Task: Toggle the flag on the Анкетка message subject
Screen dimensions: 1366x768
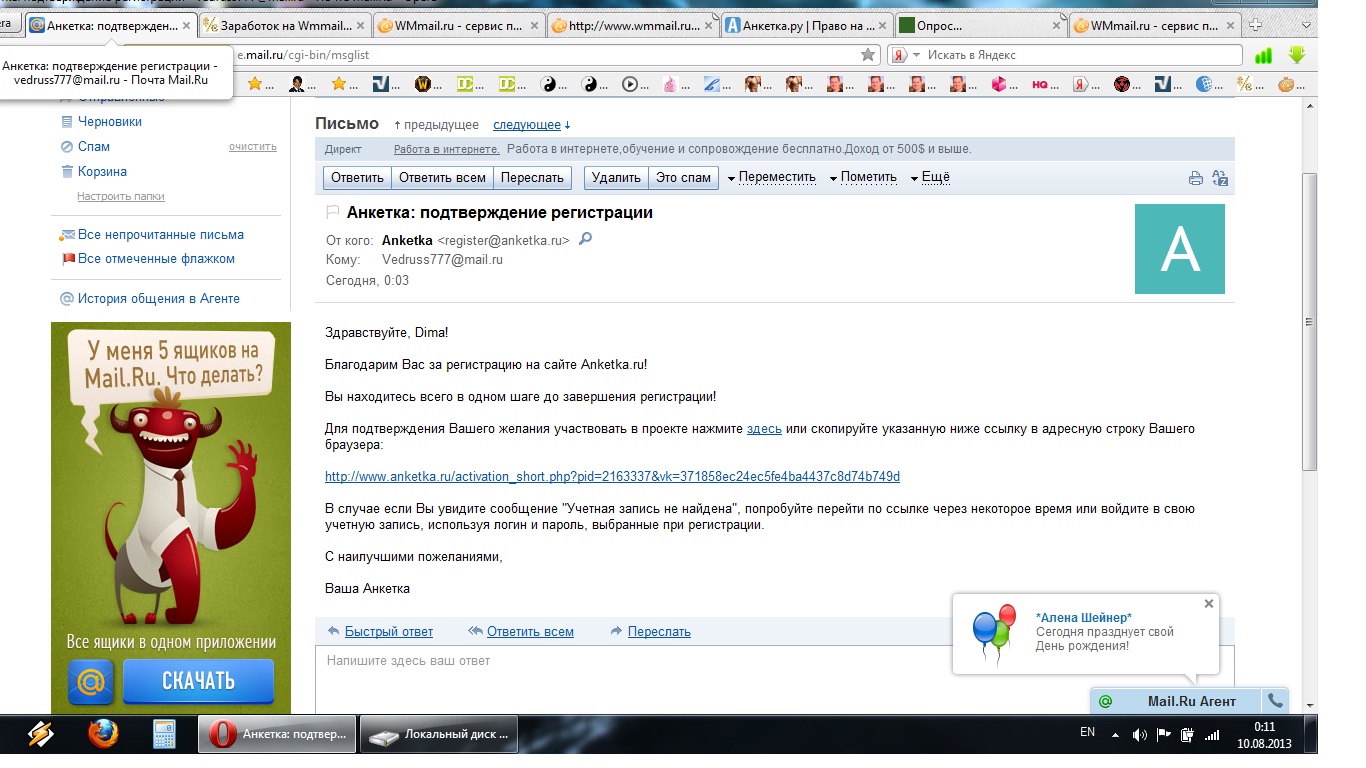Action: click(333, 212)
